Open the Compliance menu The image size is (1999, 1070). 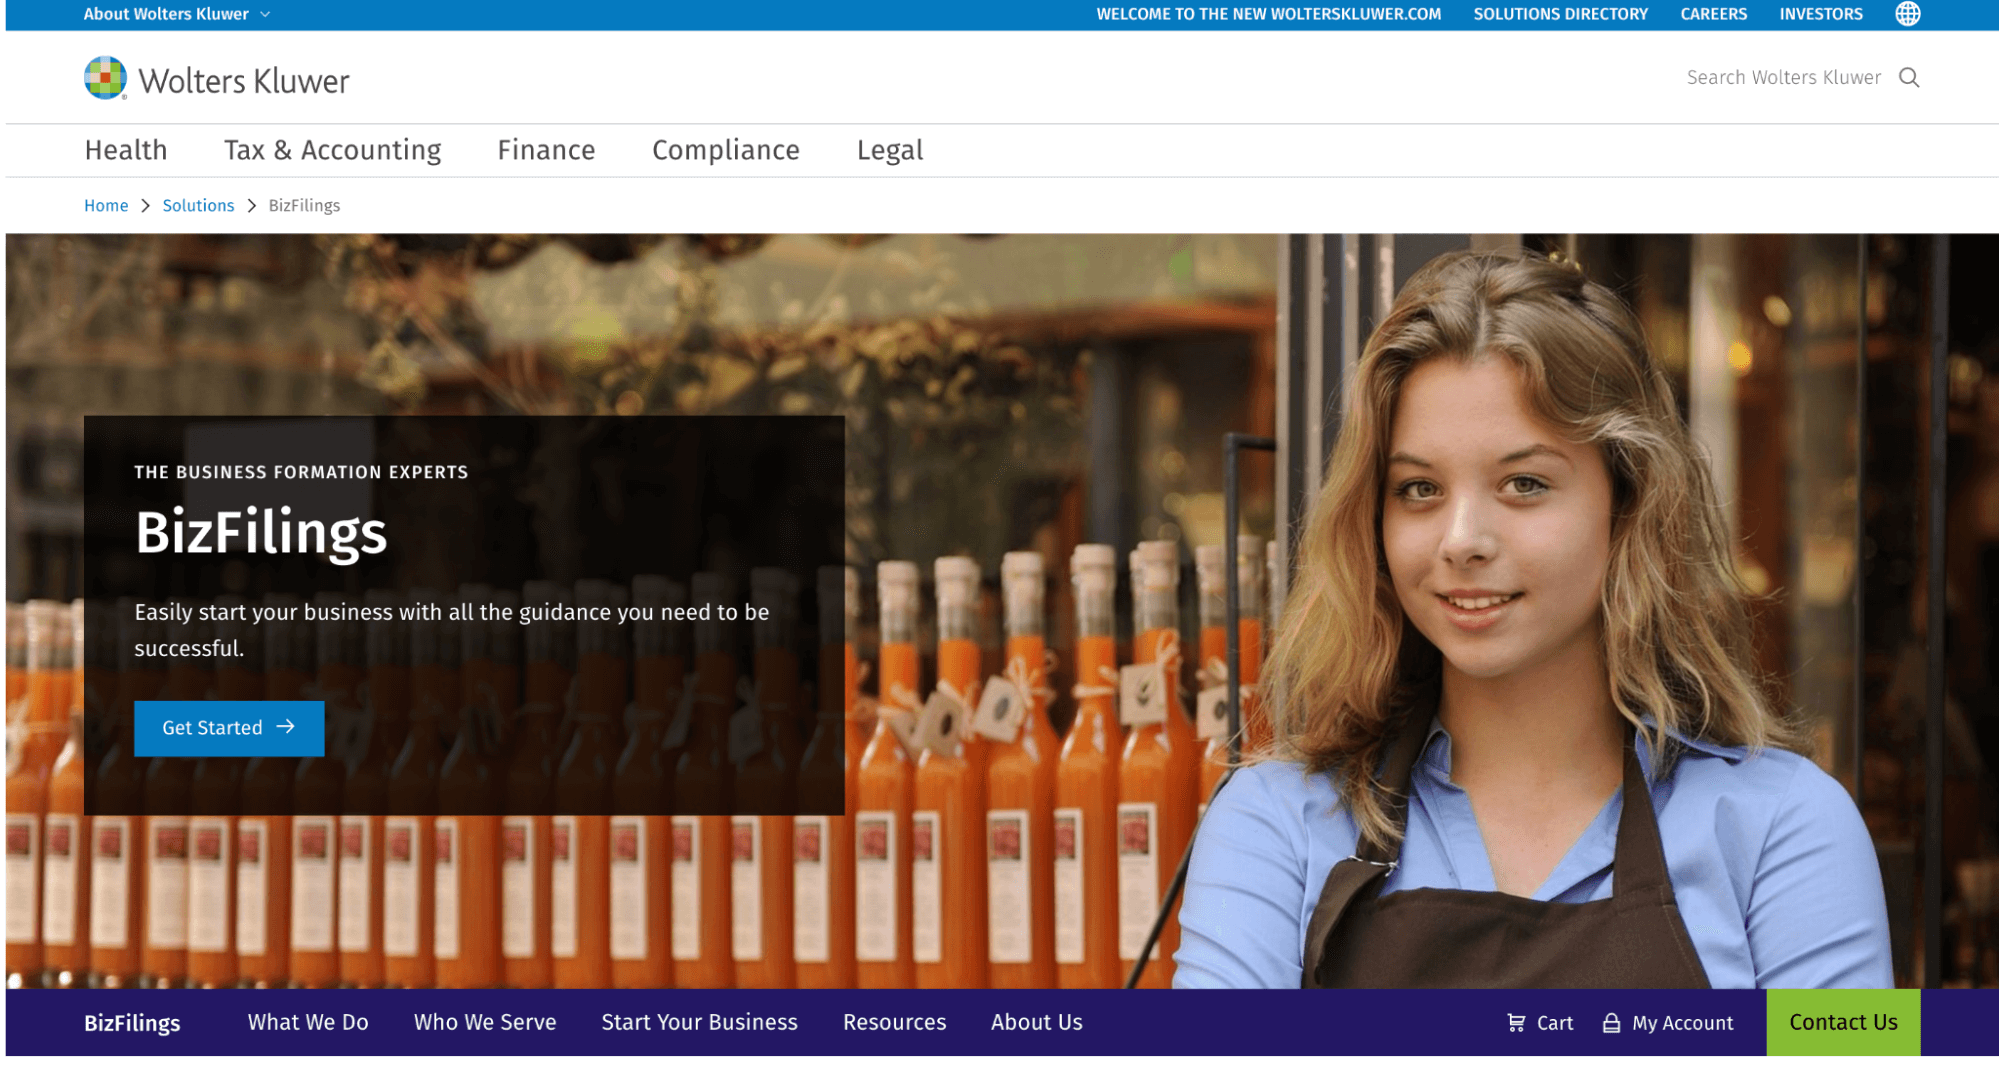(x=726, y=150)
